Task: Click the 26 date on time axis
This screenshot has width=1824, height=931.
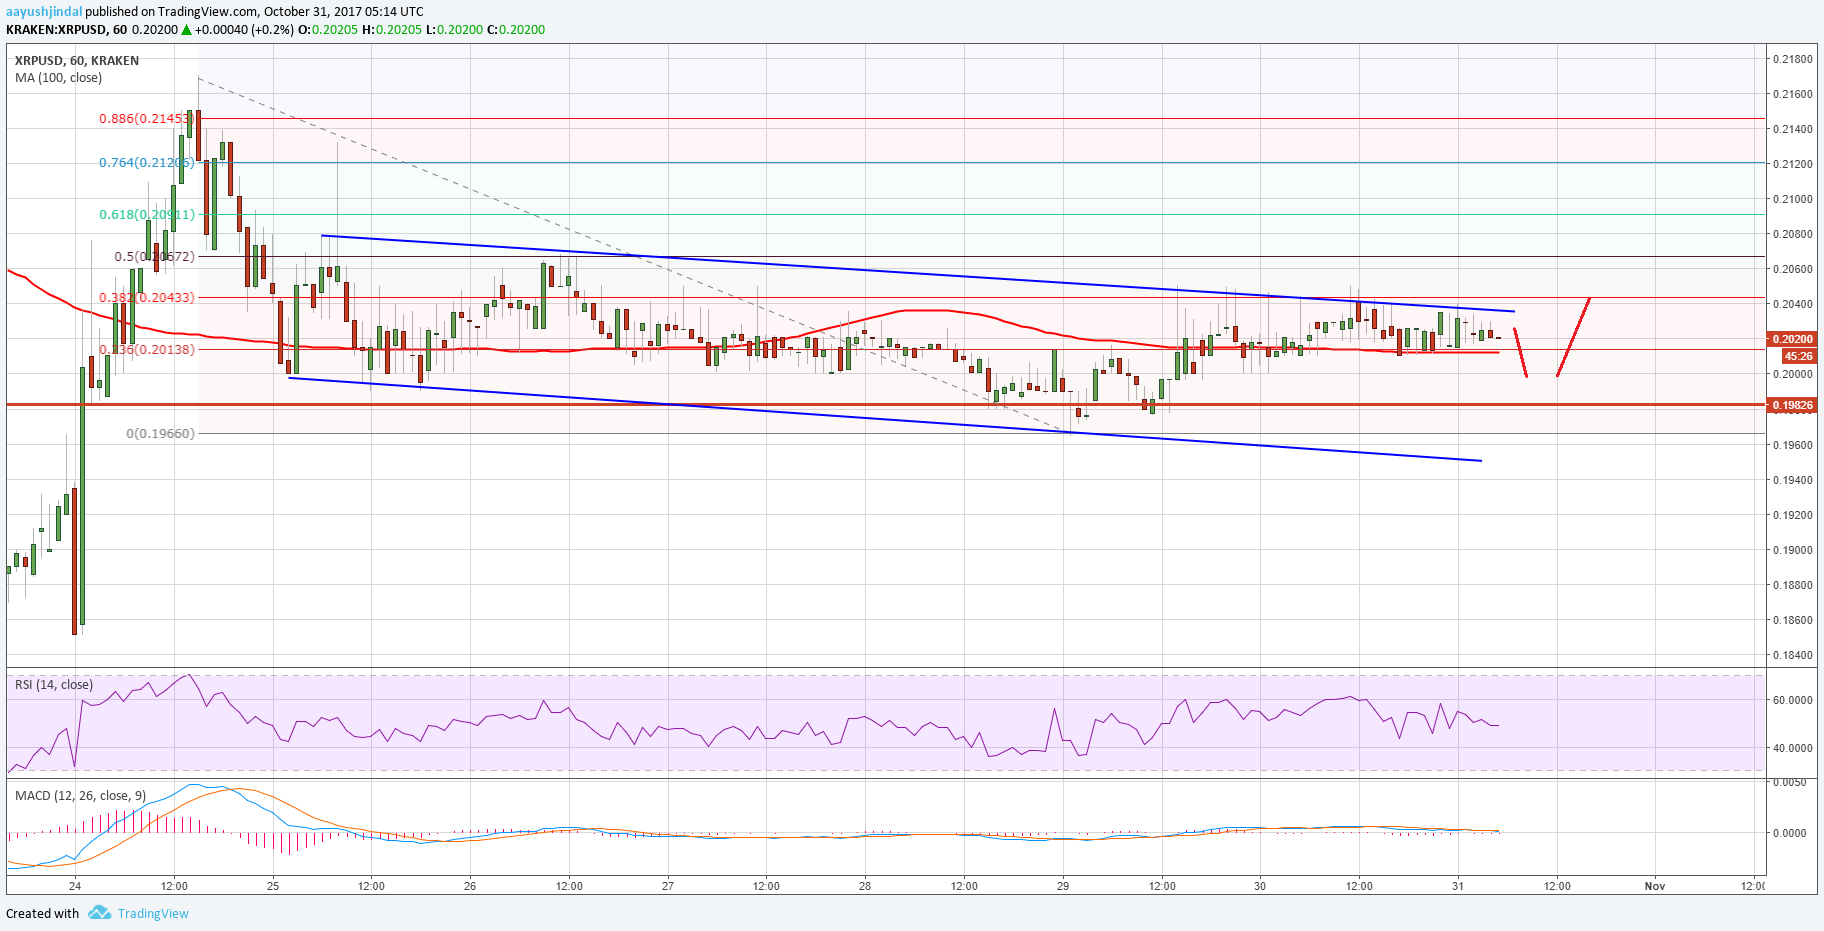Action: click(x=470, y=886)
